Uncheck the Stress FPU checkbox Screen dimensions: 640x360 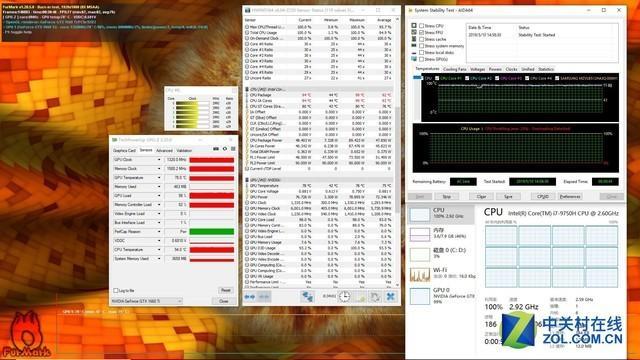(x=422, y=32)
